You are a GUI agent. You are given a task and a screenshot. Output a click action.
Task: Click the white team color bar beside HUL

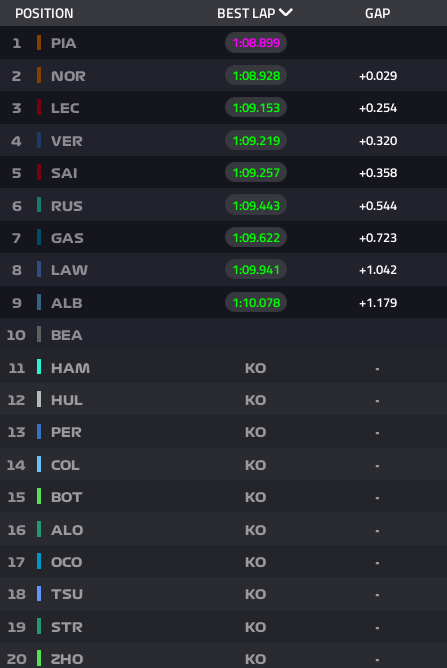pyautogui.click(x=39, y=400)
